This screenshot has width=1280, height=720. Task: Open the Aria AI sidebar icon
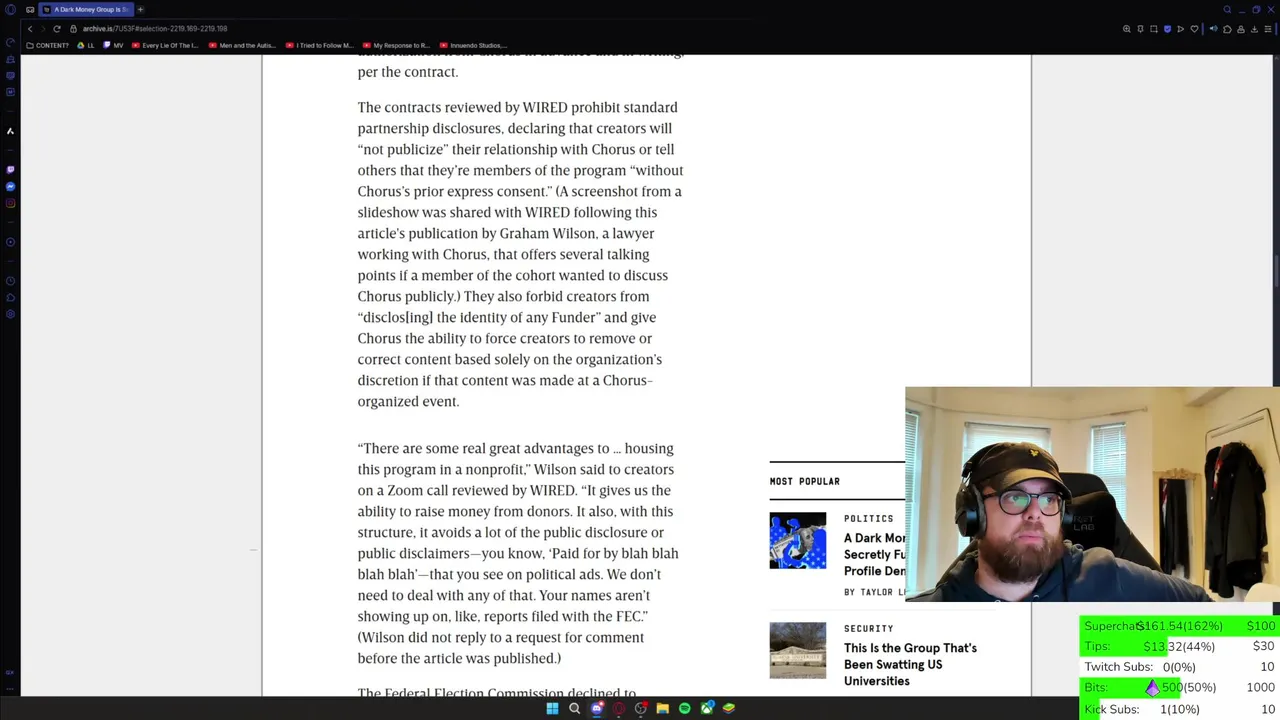point(10,131)
